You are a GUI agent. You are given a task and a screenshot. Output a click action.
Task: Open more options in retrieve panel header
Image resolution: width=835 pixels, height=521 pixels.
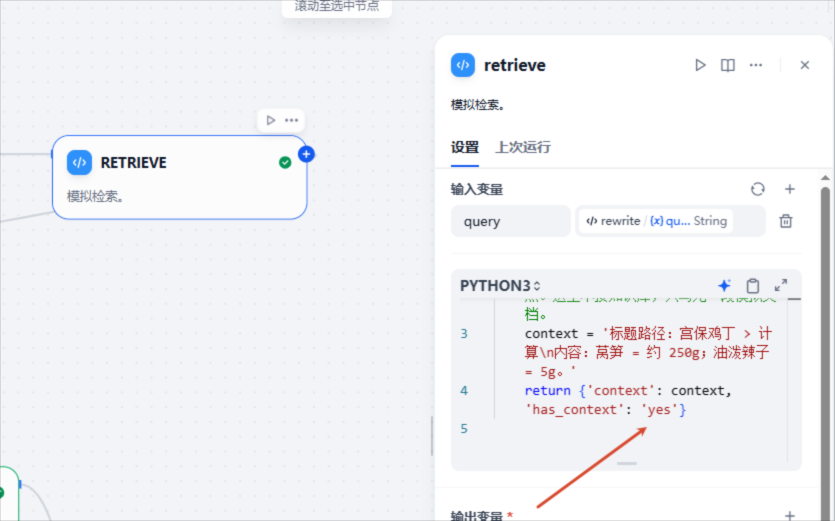pyautogui.click(x=756, y=65)
